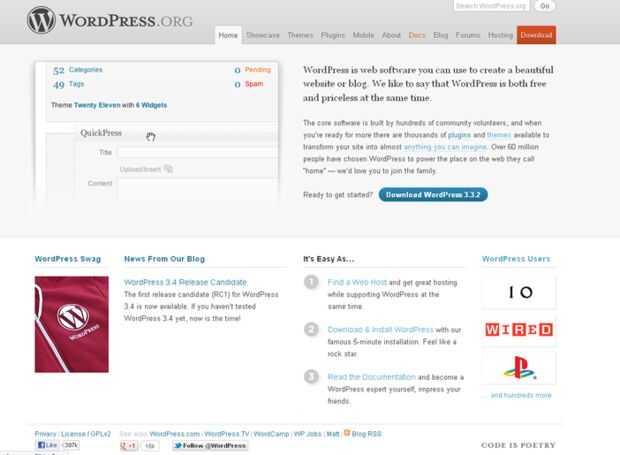This screenshot has height=455, width=620.
Task: Click the Download & Install WordPress link
Action: pyautogui.click(x=380, y=329)
